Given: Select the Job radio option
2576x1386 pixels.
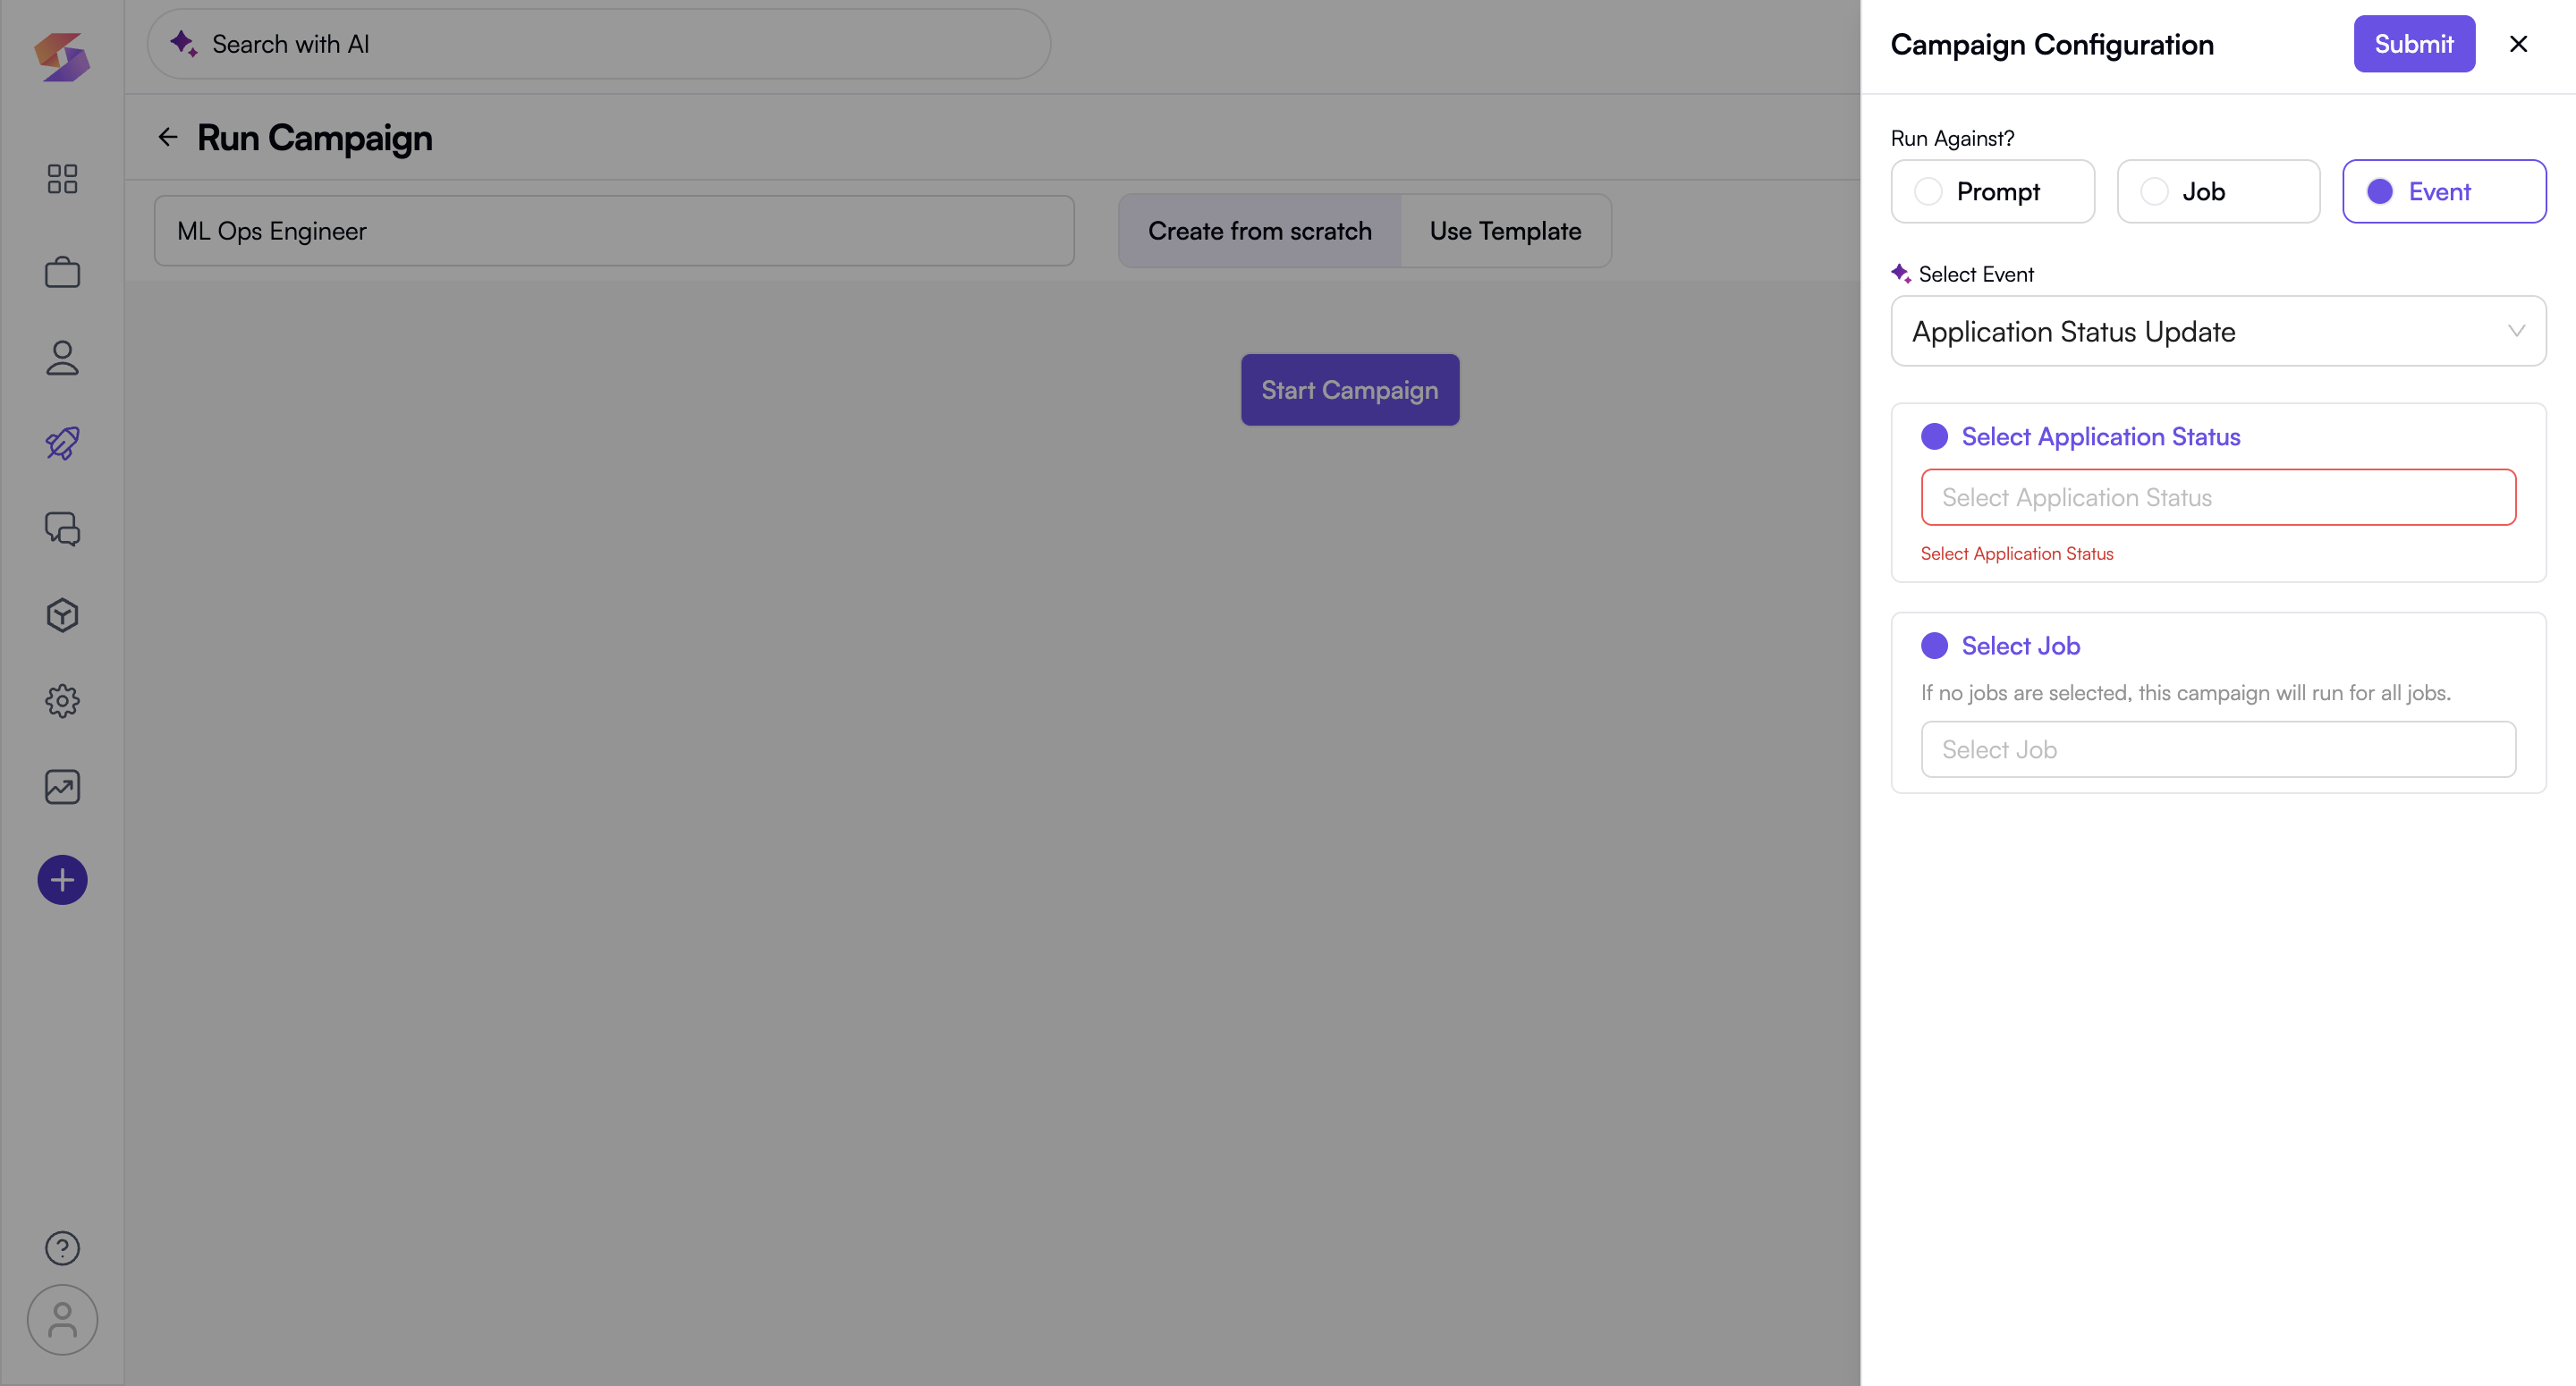Looking at the screenshot, I should 2218,191.
